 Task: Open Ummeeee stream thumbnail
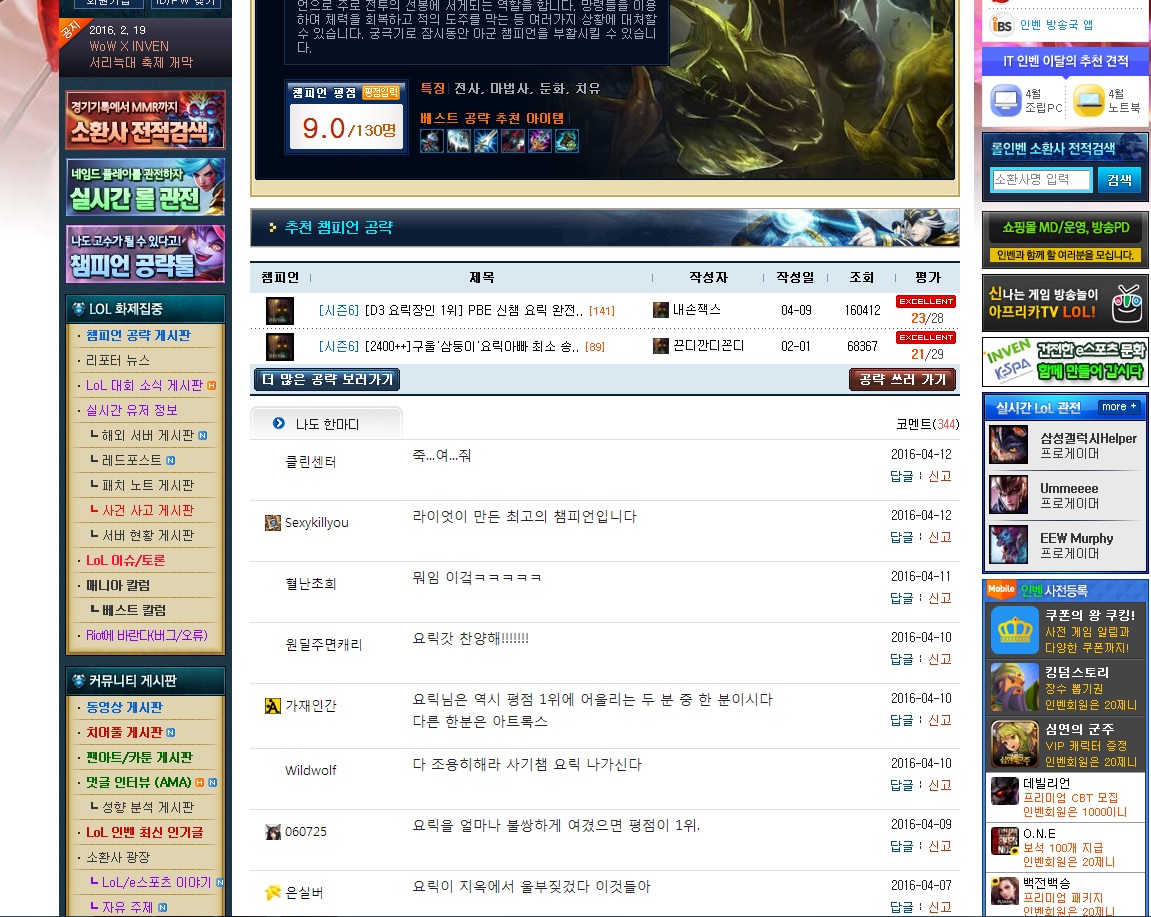tap(1009, 495)
